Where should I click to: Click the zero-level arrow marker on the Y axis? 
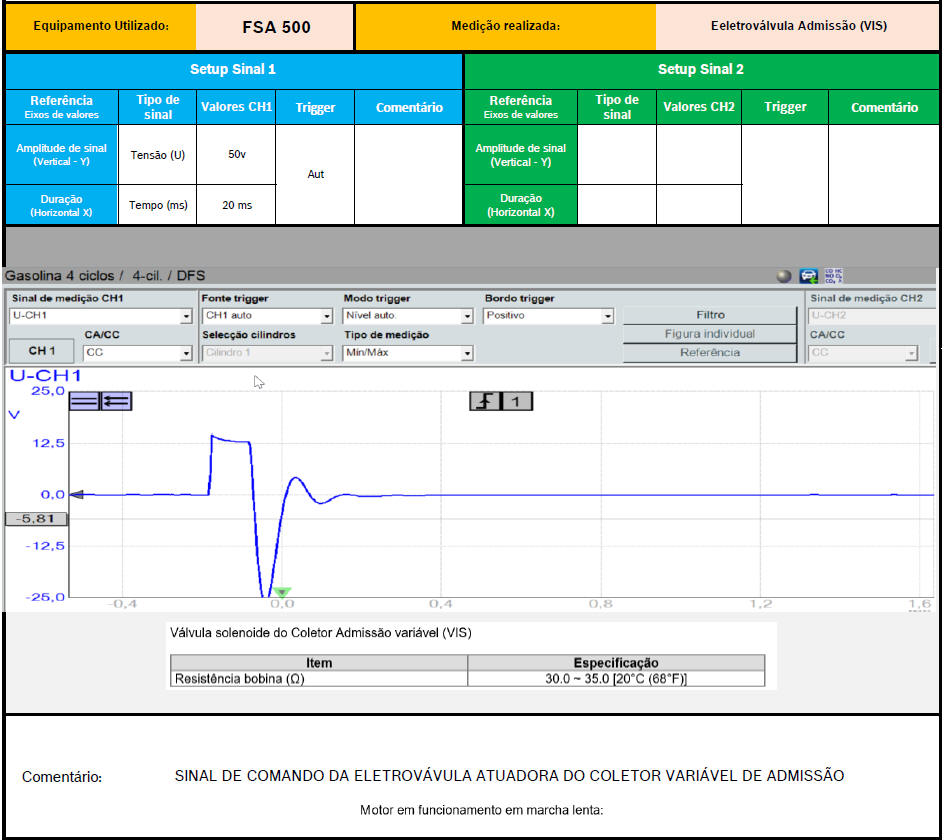point(75,494)
